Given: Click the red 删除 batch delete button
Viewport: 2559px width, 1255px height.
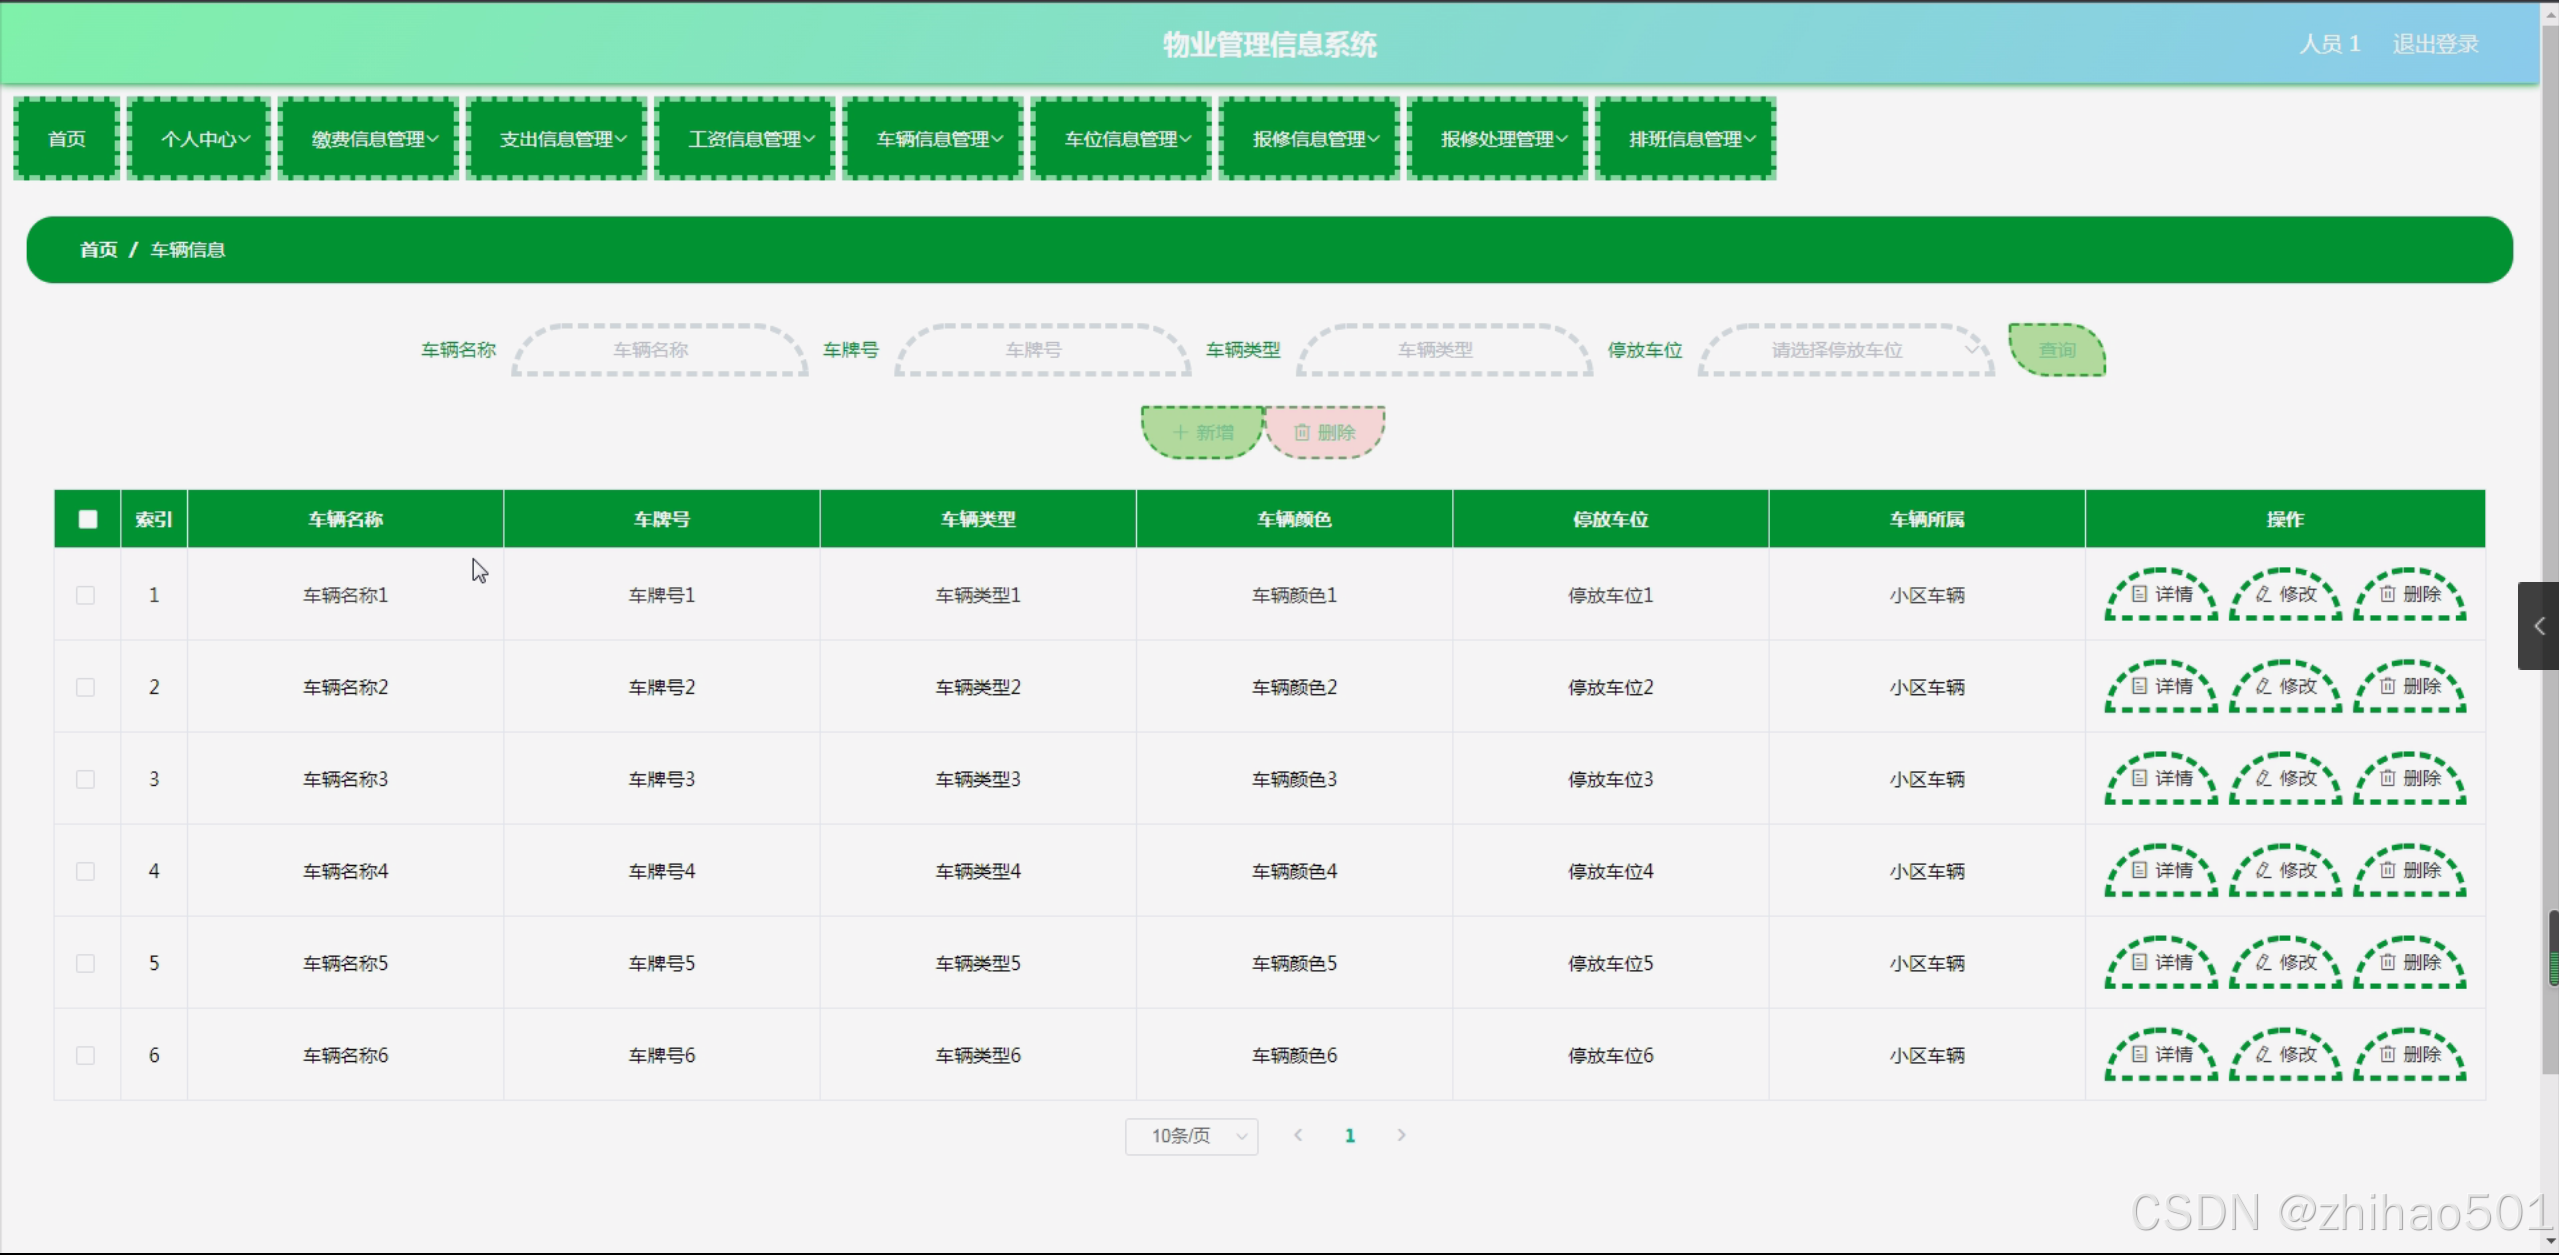Looking at the screenshot, I should (x=1325, y=432).
